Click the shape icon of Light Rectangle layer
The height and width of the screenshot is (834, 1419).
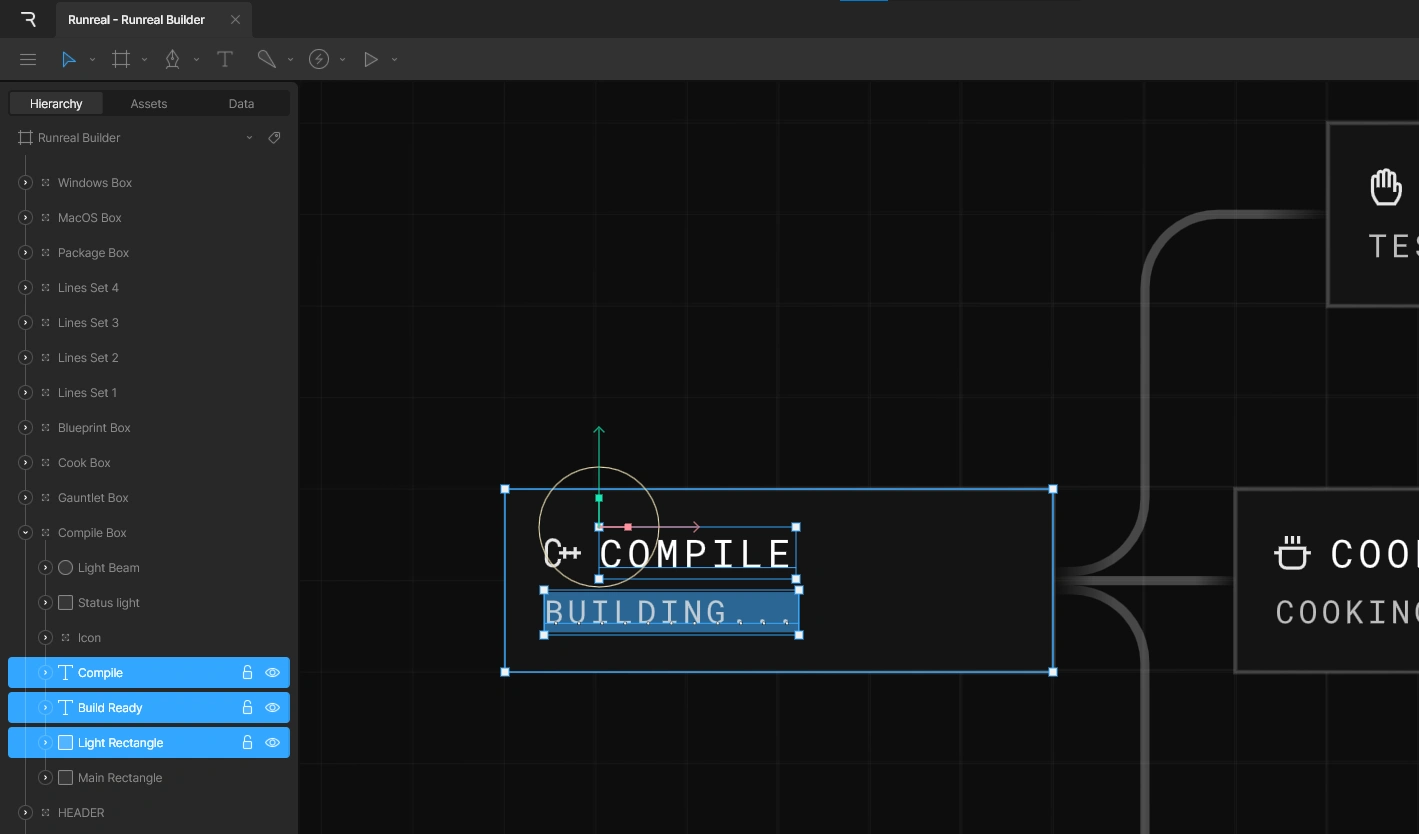click(x=66, y=743)
